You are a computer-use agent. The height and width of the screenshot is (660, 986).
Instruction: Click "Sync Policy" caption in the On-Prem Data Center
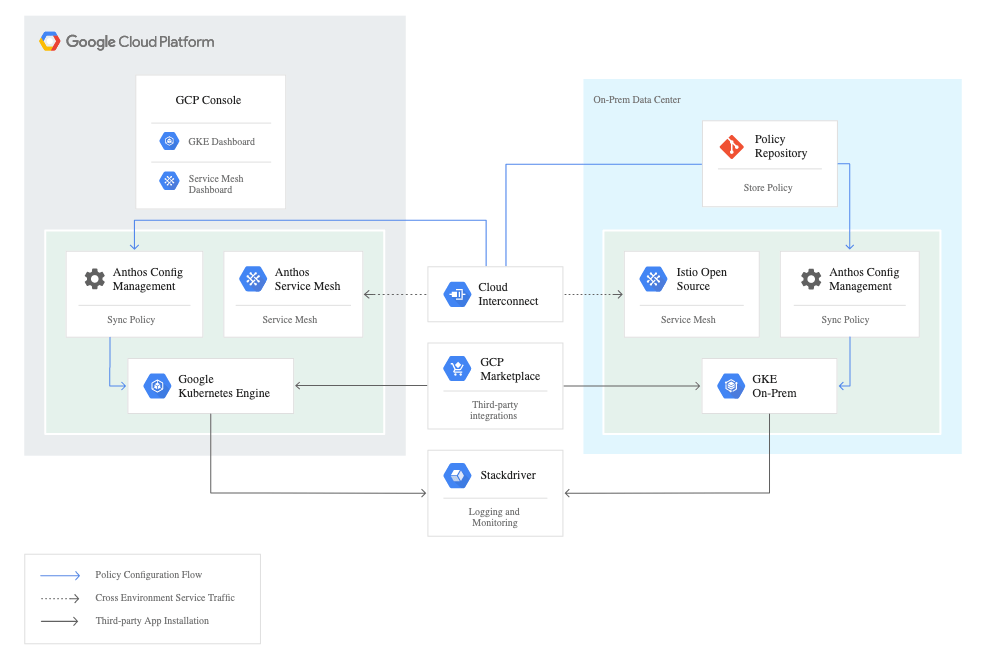coord(845,319)
